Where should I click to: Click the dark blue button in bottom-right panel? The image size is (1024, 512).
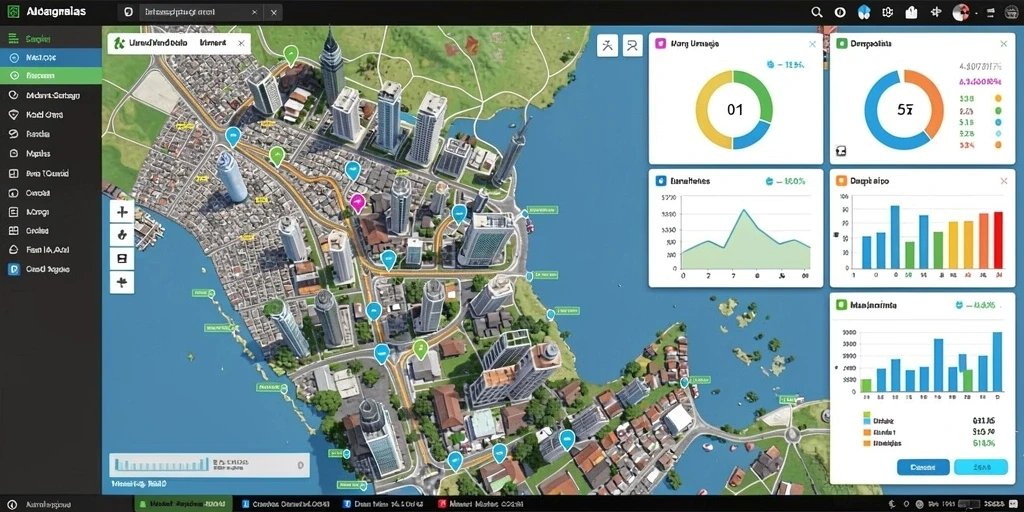[923, 467]
